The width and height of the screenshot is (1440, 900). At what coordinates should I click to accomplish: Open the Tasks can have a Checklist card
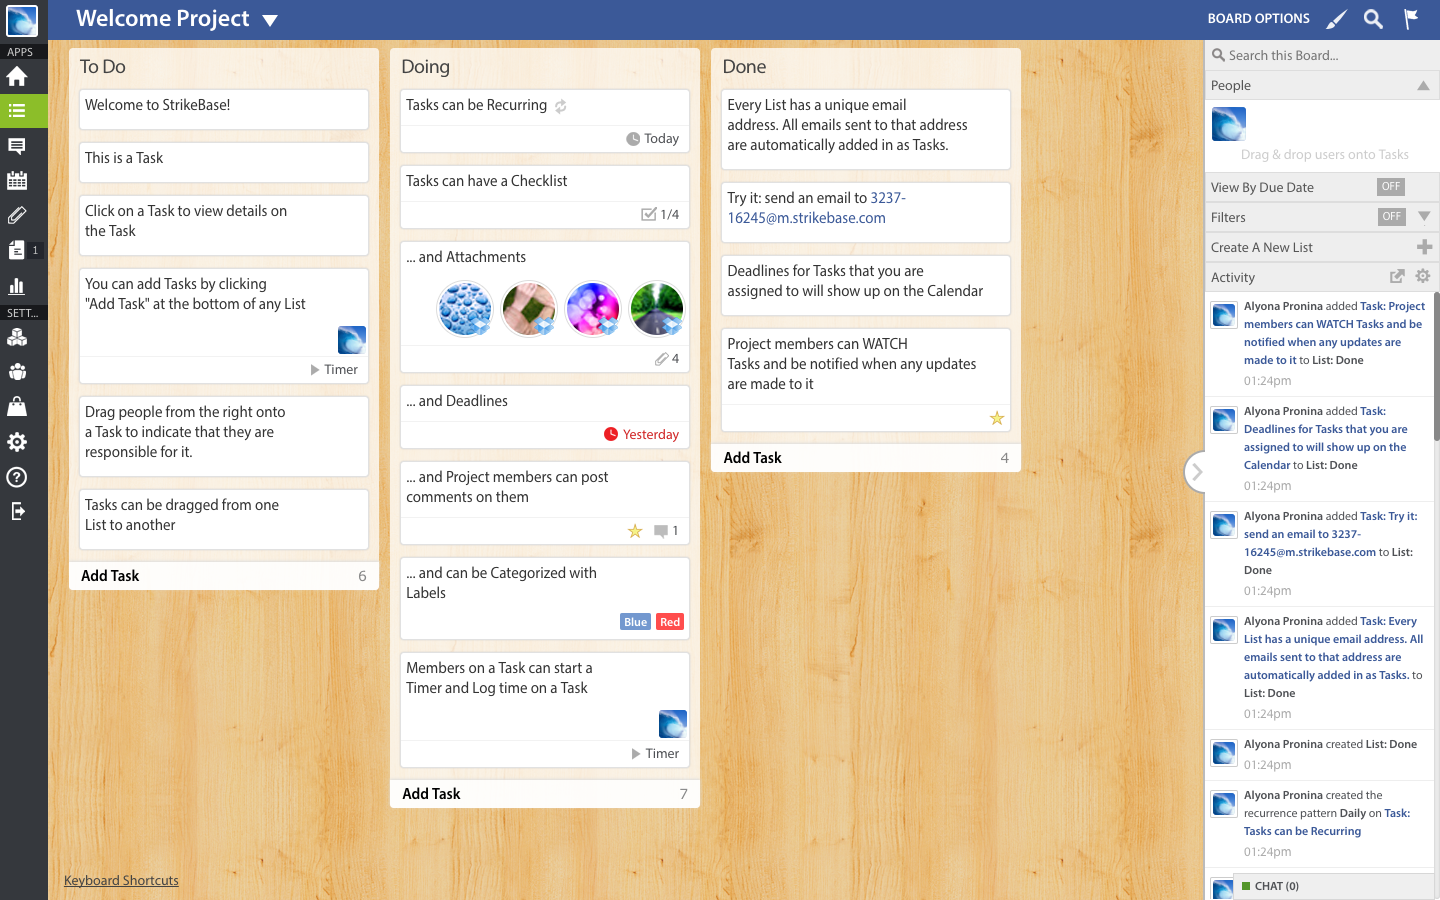tap(545, 197)
